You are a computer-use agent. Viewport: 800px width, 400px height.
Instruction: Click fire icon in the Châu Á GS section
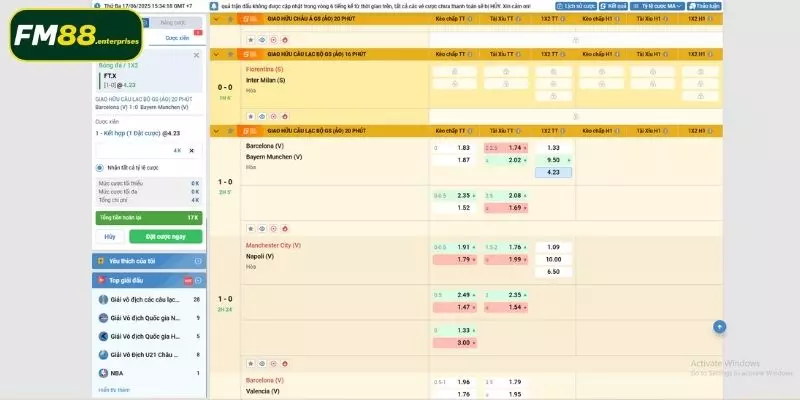pyautogui.click(x=285, y=39)
